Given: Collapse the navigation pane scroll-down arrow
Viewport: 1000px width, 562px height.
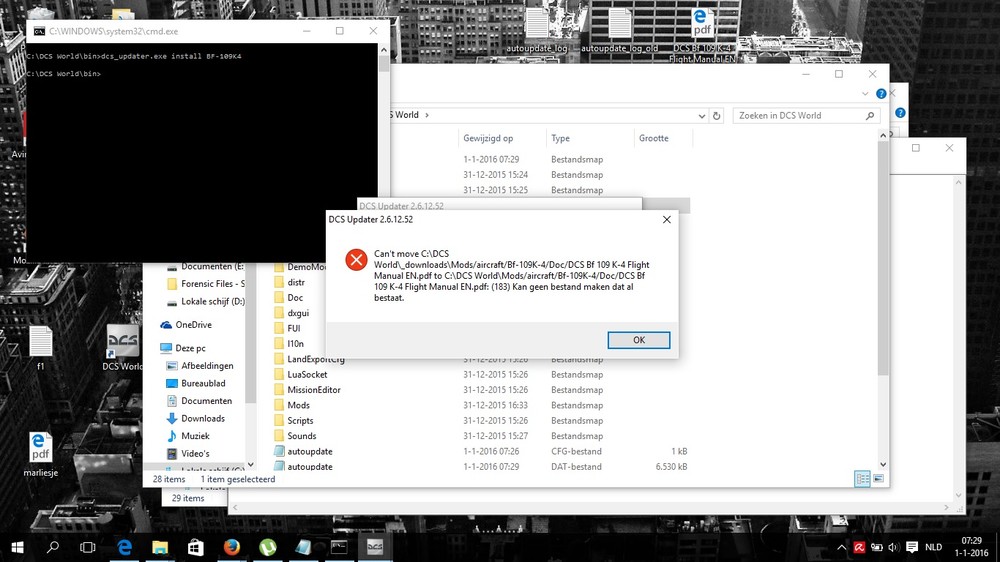Looking at the screenshot, I should point(251,464).
